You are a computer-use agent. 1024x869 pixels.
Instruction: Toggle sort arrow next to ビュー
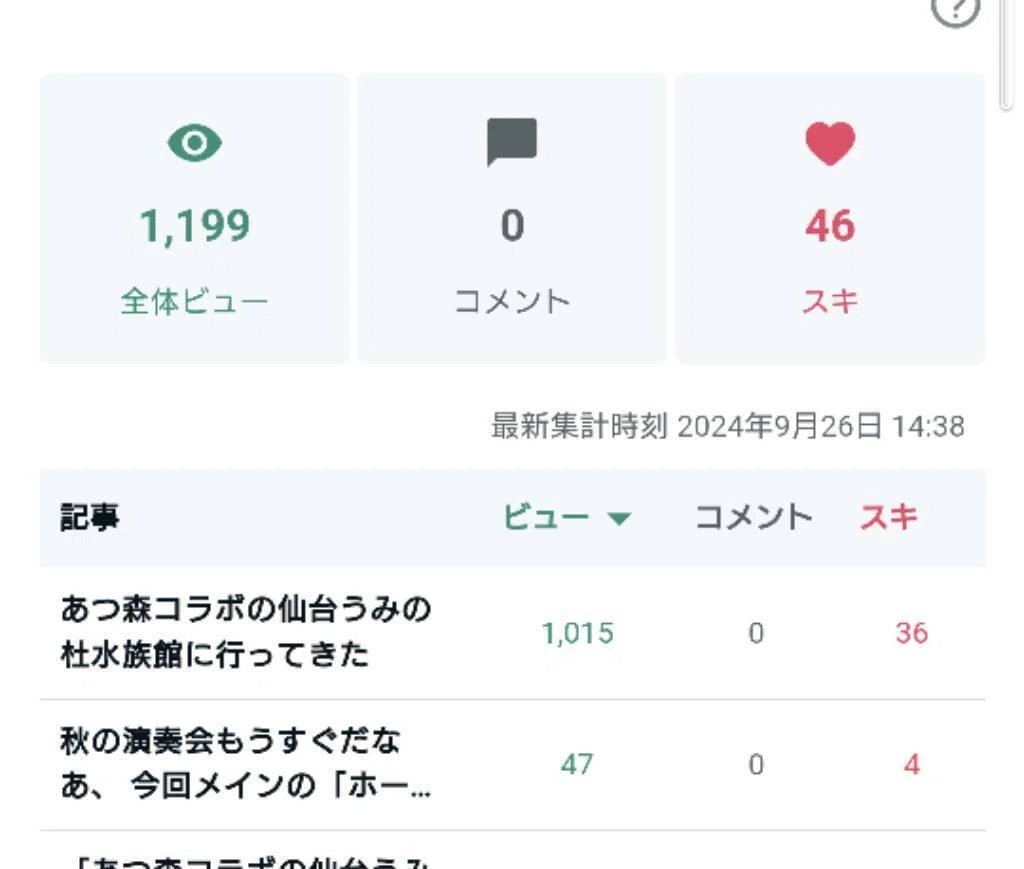click(x=618, y=518)
